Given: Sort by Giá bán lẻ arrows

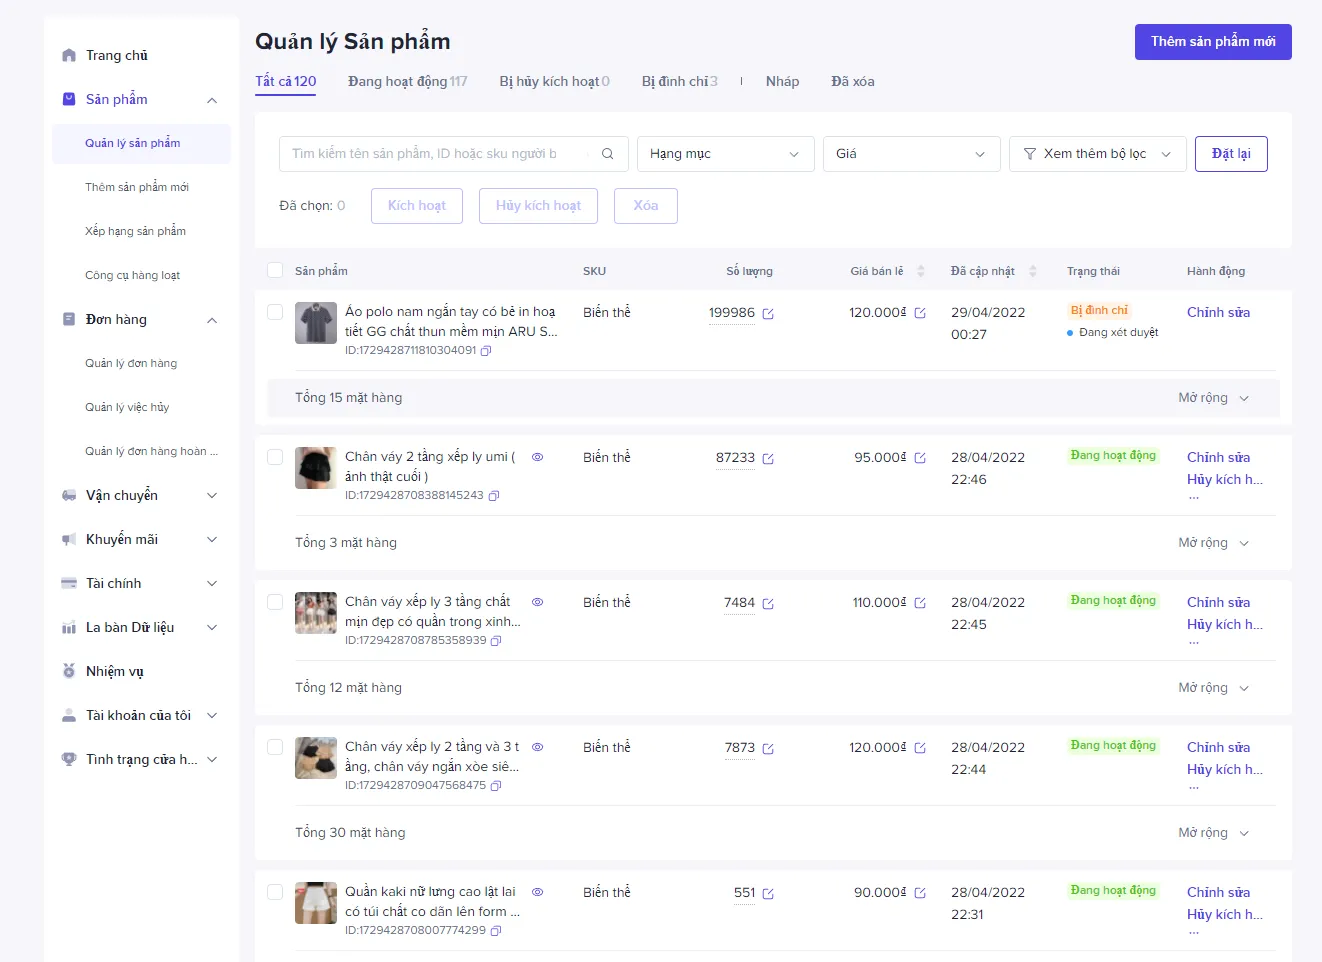Looking at the screenshot, I should click(x=921, y=271).
